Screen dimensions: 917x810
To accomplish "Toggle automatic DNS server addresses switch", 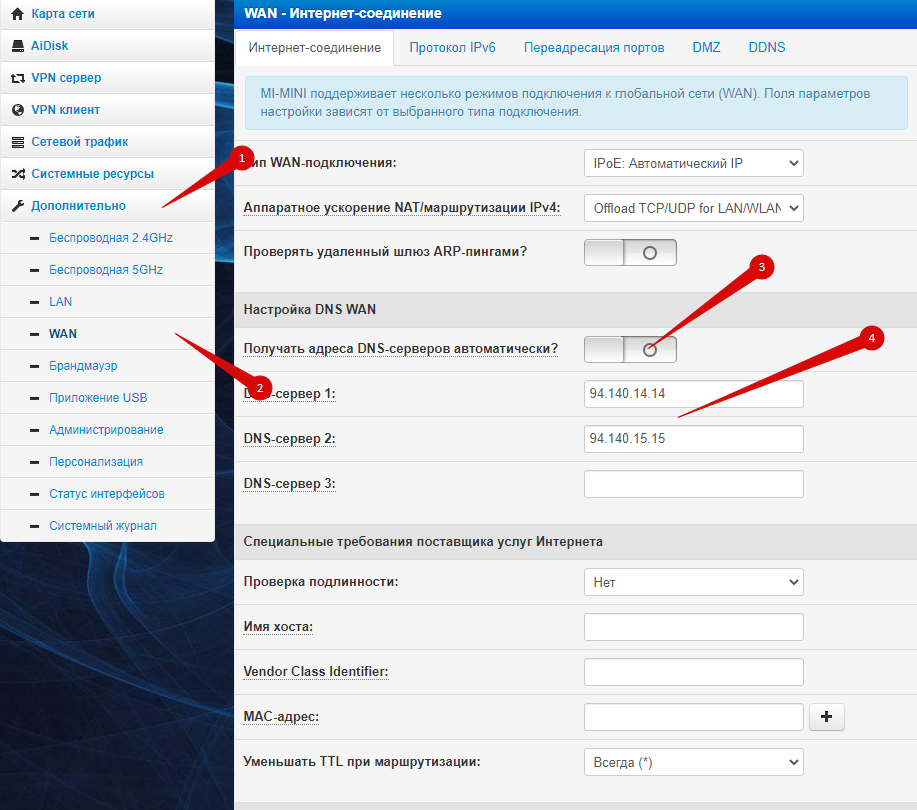I will [x=630, y=350].
